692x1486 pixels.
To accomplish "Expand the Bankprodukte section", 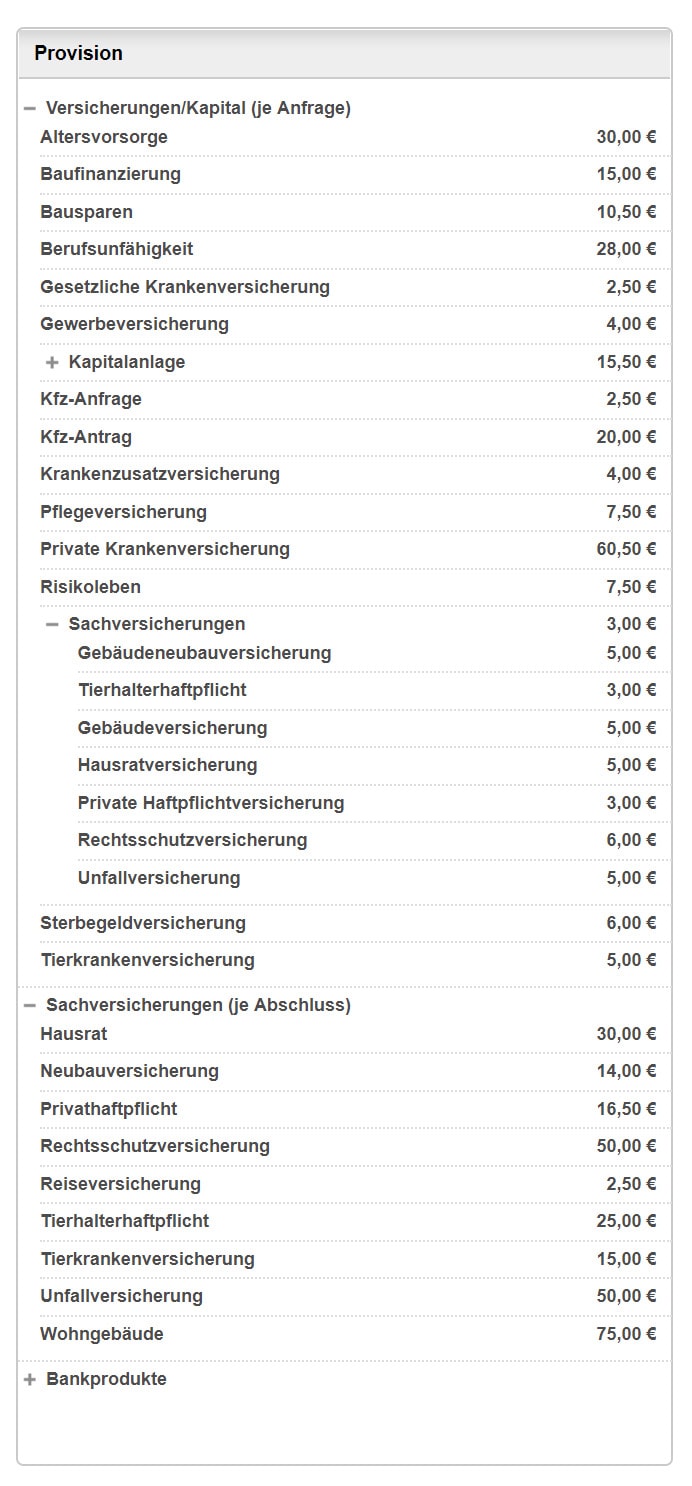I will click(x=30, y=1380).
